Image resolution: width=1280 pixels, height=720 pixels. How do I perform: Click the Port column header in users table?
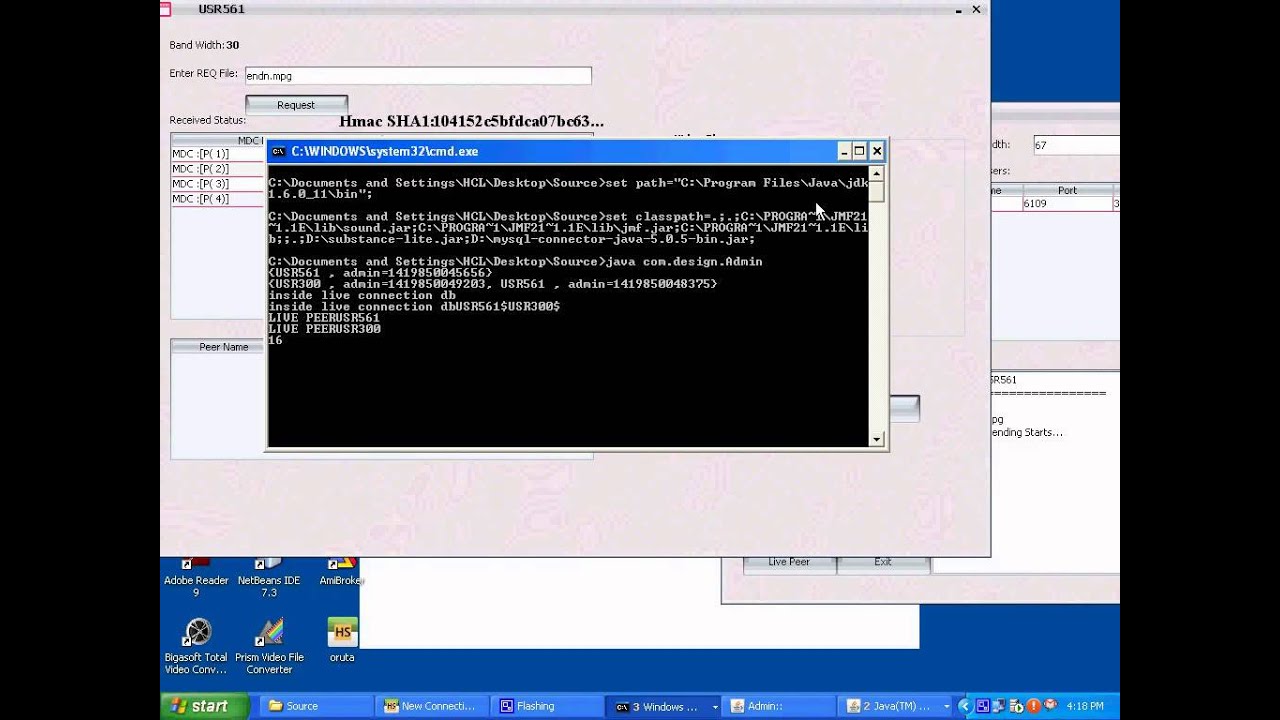click(x=1067, y=190)
